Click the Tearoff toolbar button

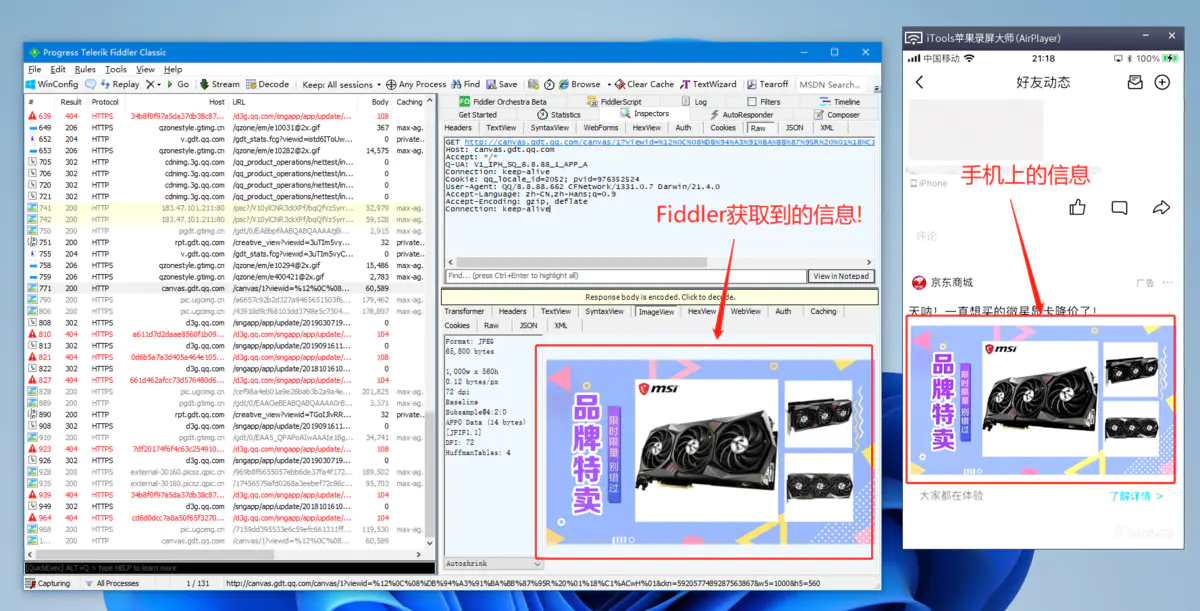tap(767, 85)
